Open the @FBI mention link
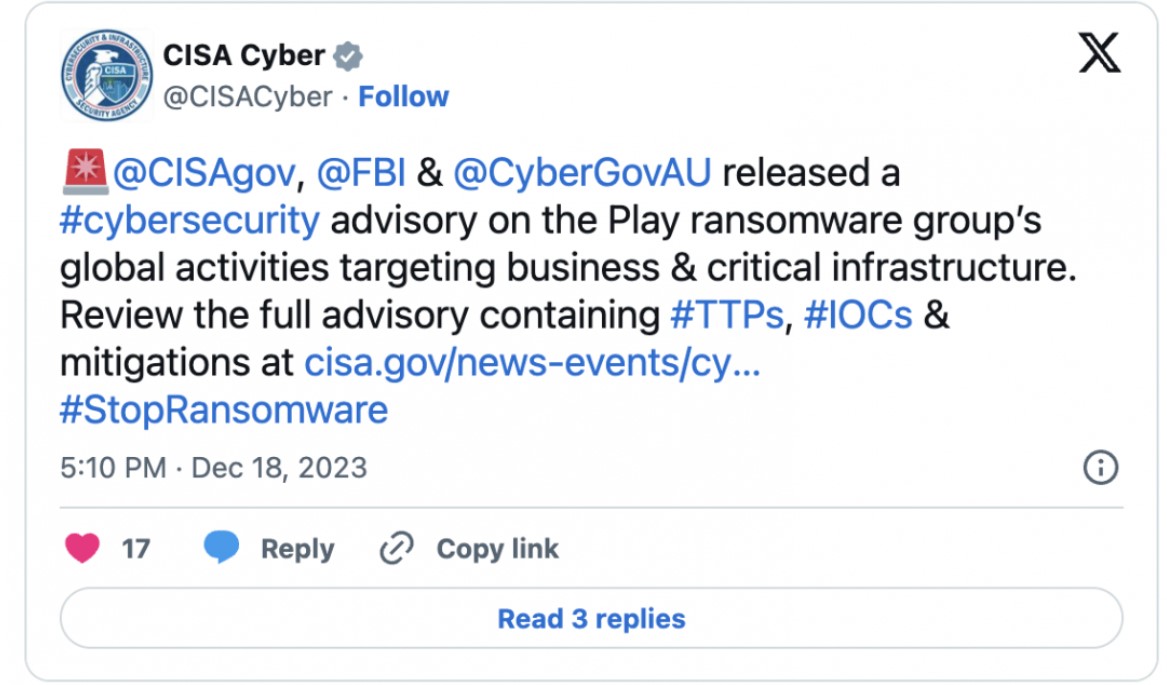This screenshot has height=685, width=1167. (361, 173)
